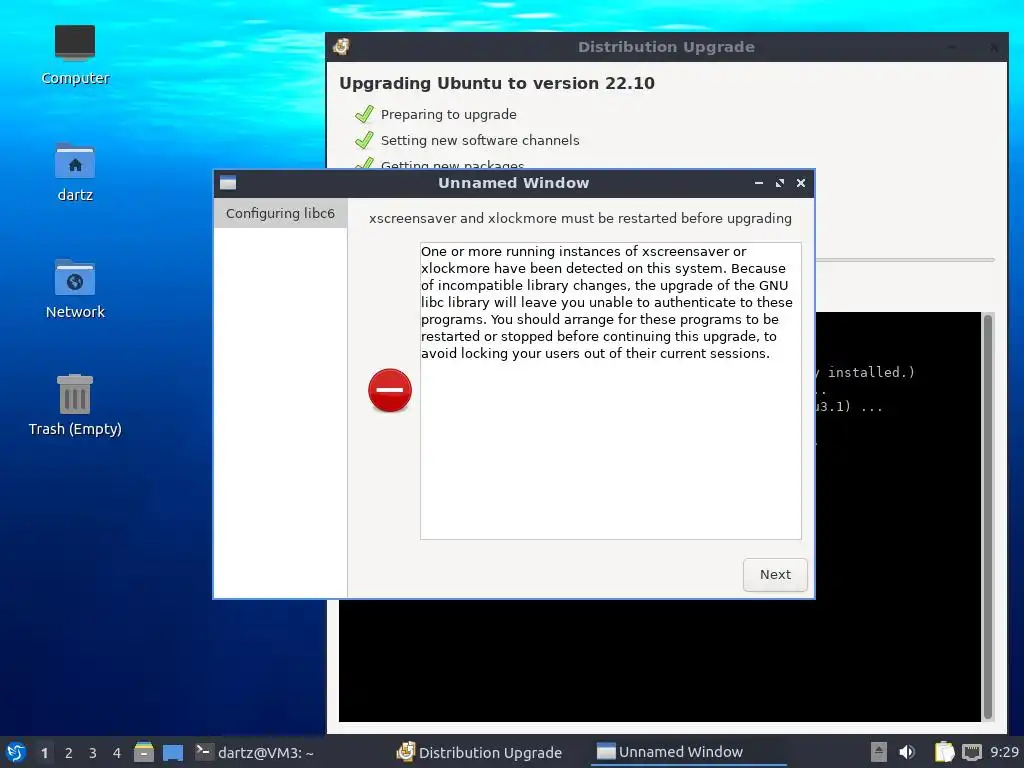Switch to workspace 4

117,753
